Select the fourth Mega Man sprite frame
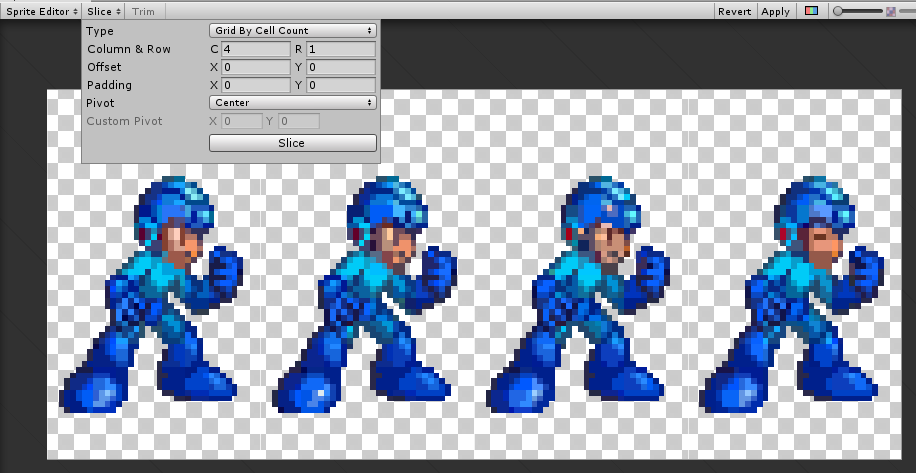Viewport: 916px width, 473px height. click(792, 295)
